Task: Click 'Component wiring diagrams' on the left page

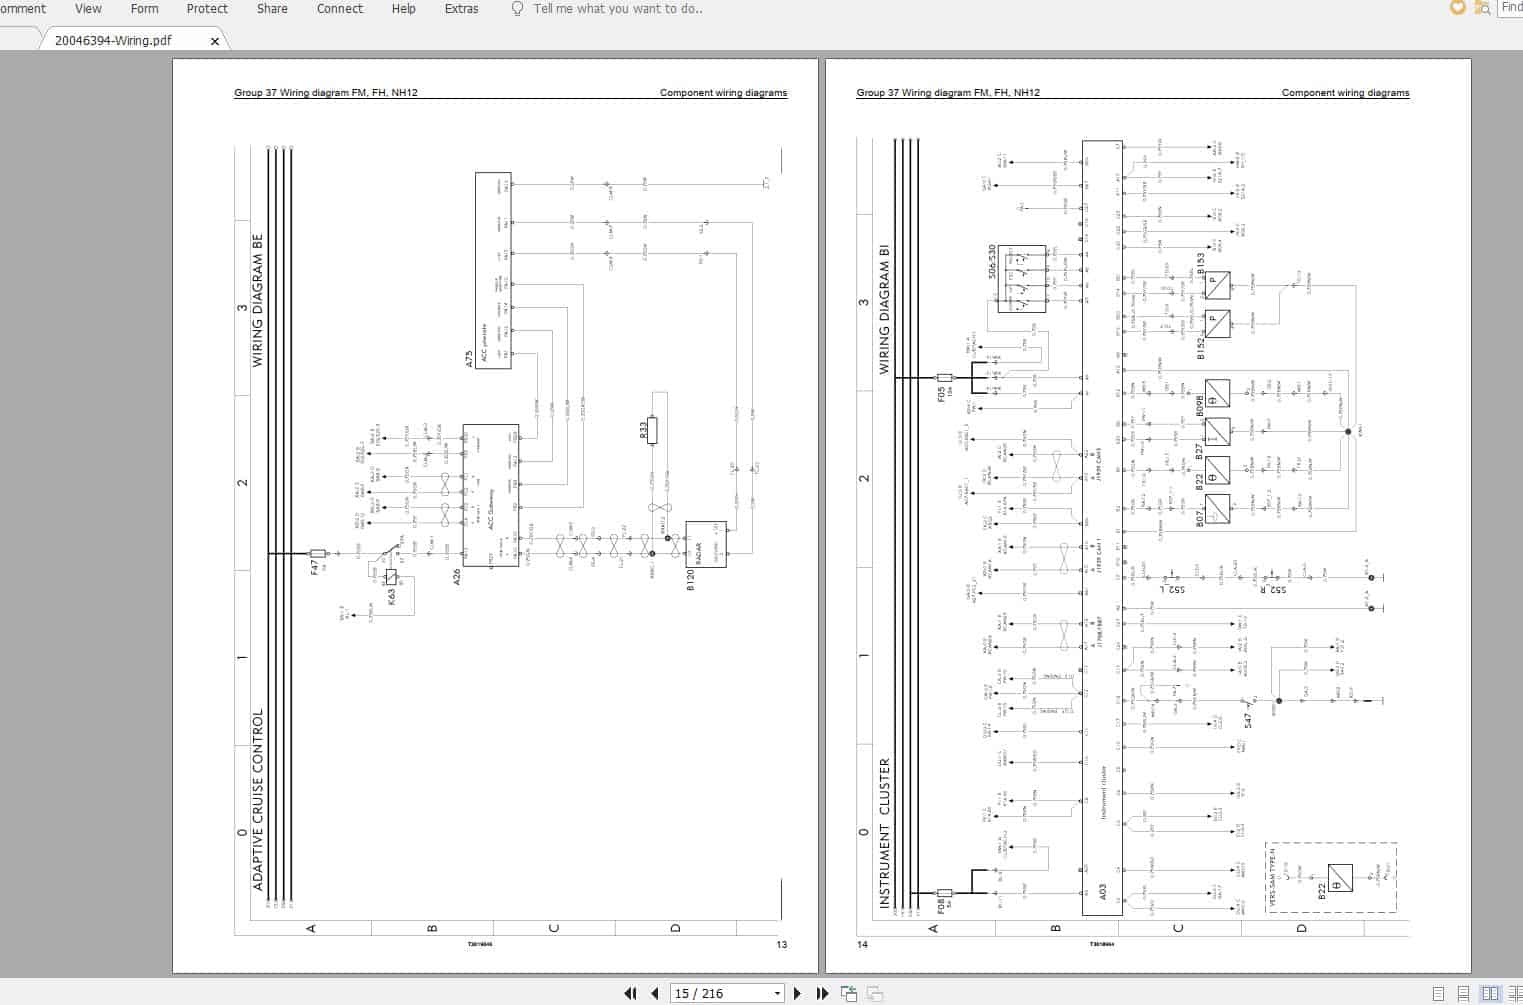Action: pyautogui.click(x=723, y=92)
